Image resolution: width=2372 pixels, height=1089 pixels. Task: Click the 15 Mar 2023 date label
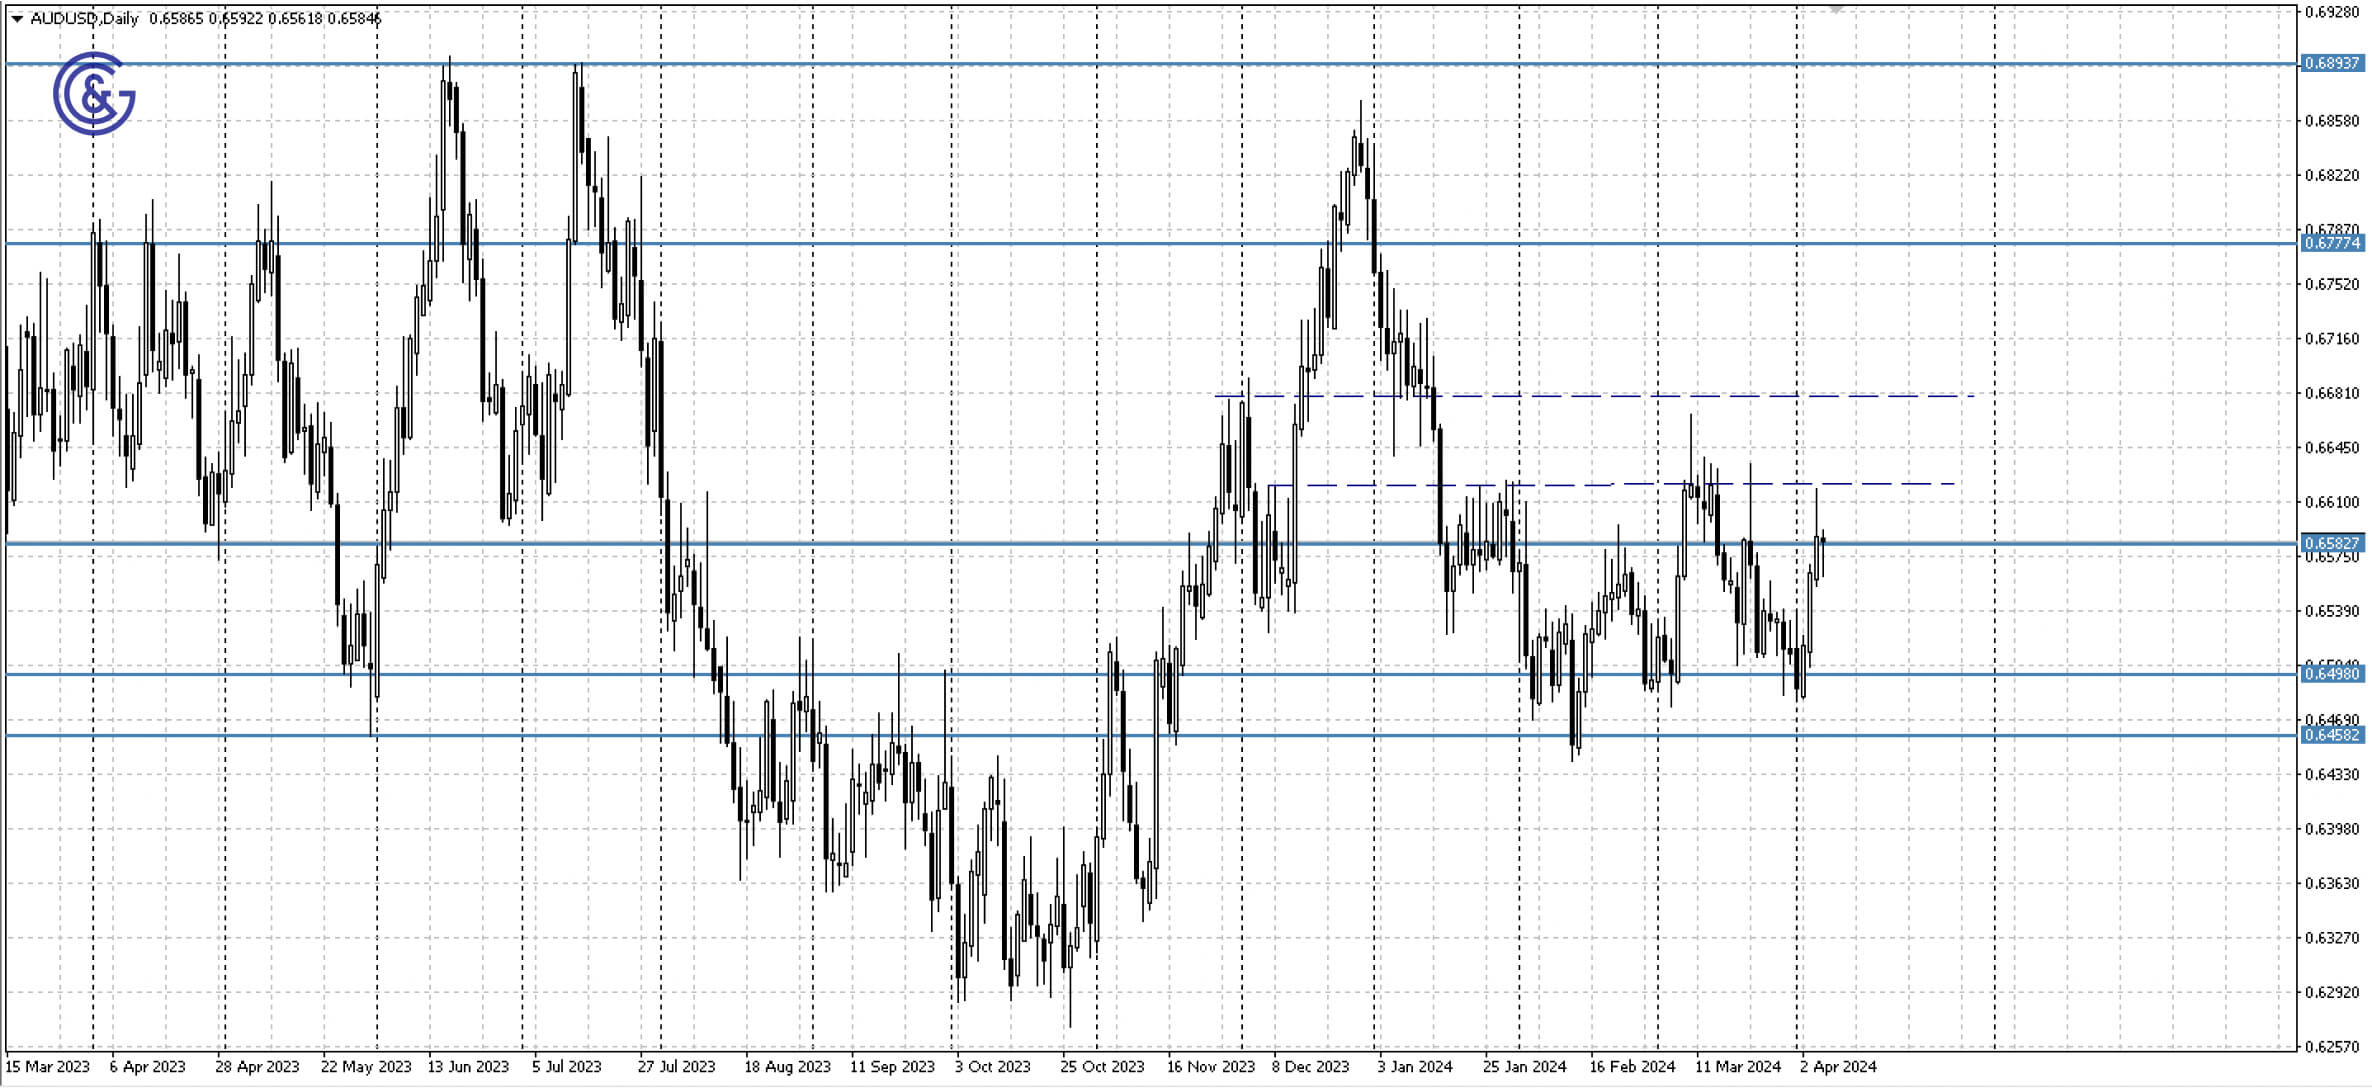(48, 1067)
